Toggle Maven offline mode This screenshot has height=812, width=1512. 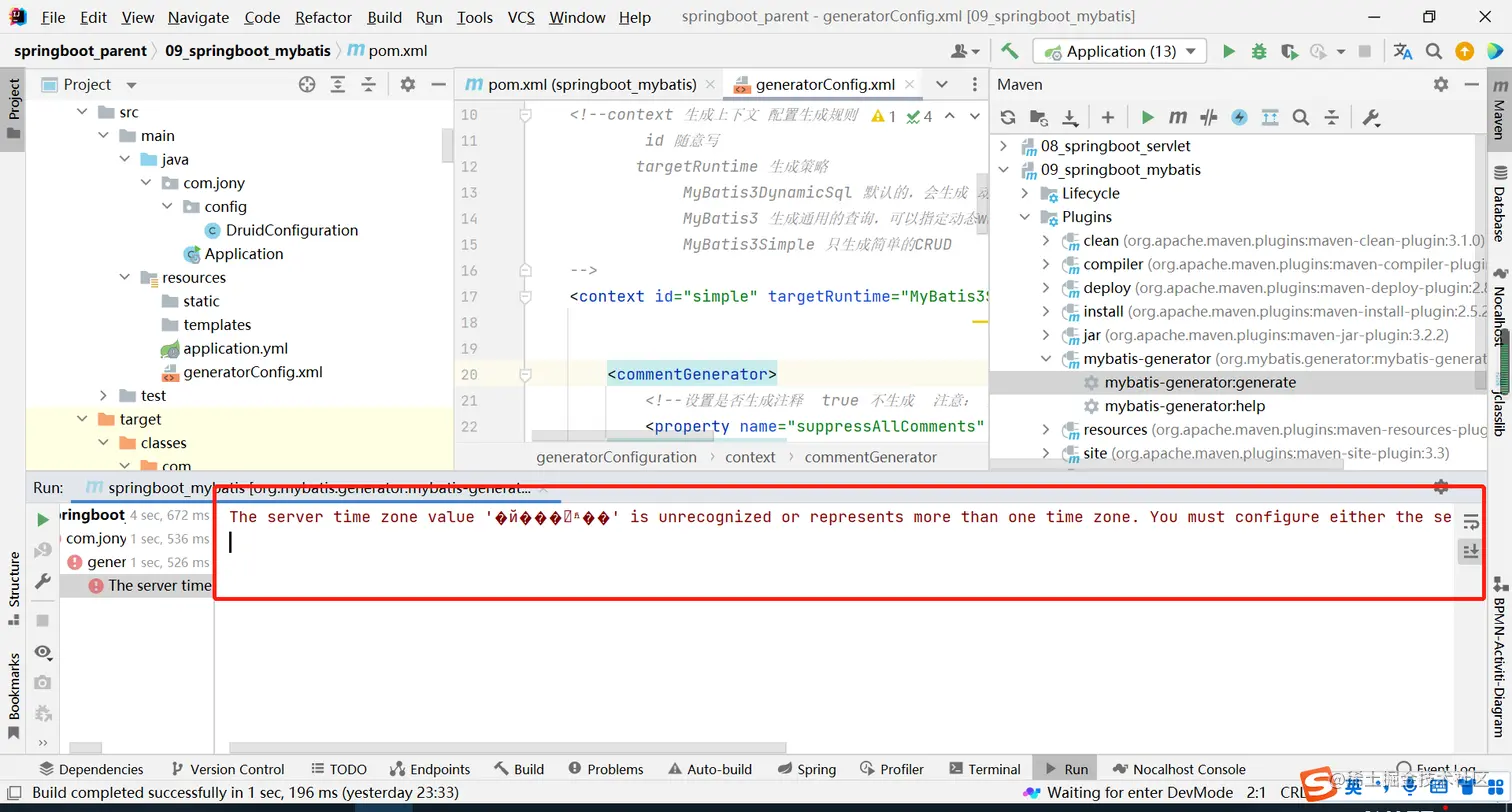(1209, 118)
